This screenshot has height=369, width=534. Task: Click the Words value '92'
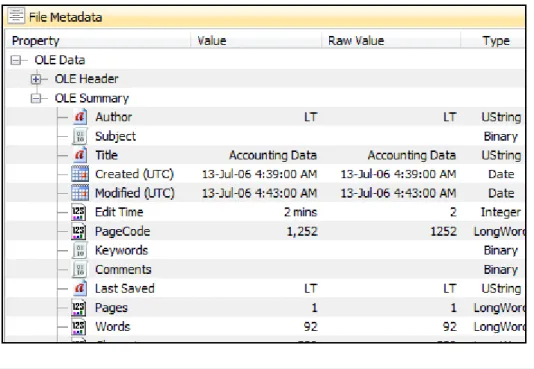click(x=311, y=327)
